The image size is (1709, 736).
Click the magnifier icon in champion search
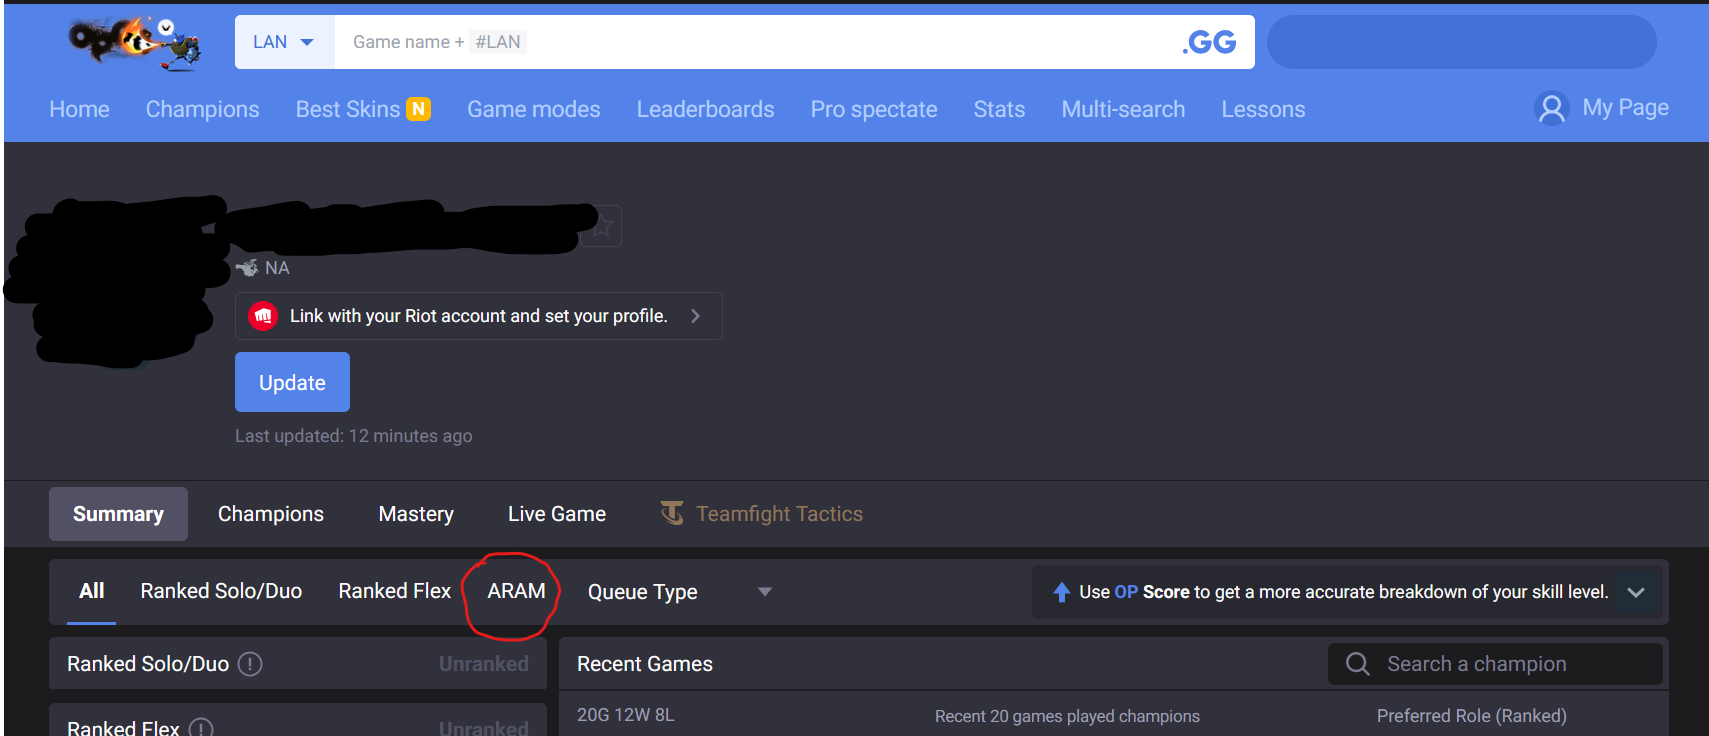pos(1357,664)
